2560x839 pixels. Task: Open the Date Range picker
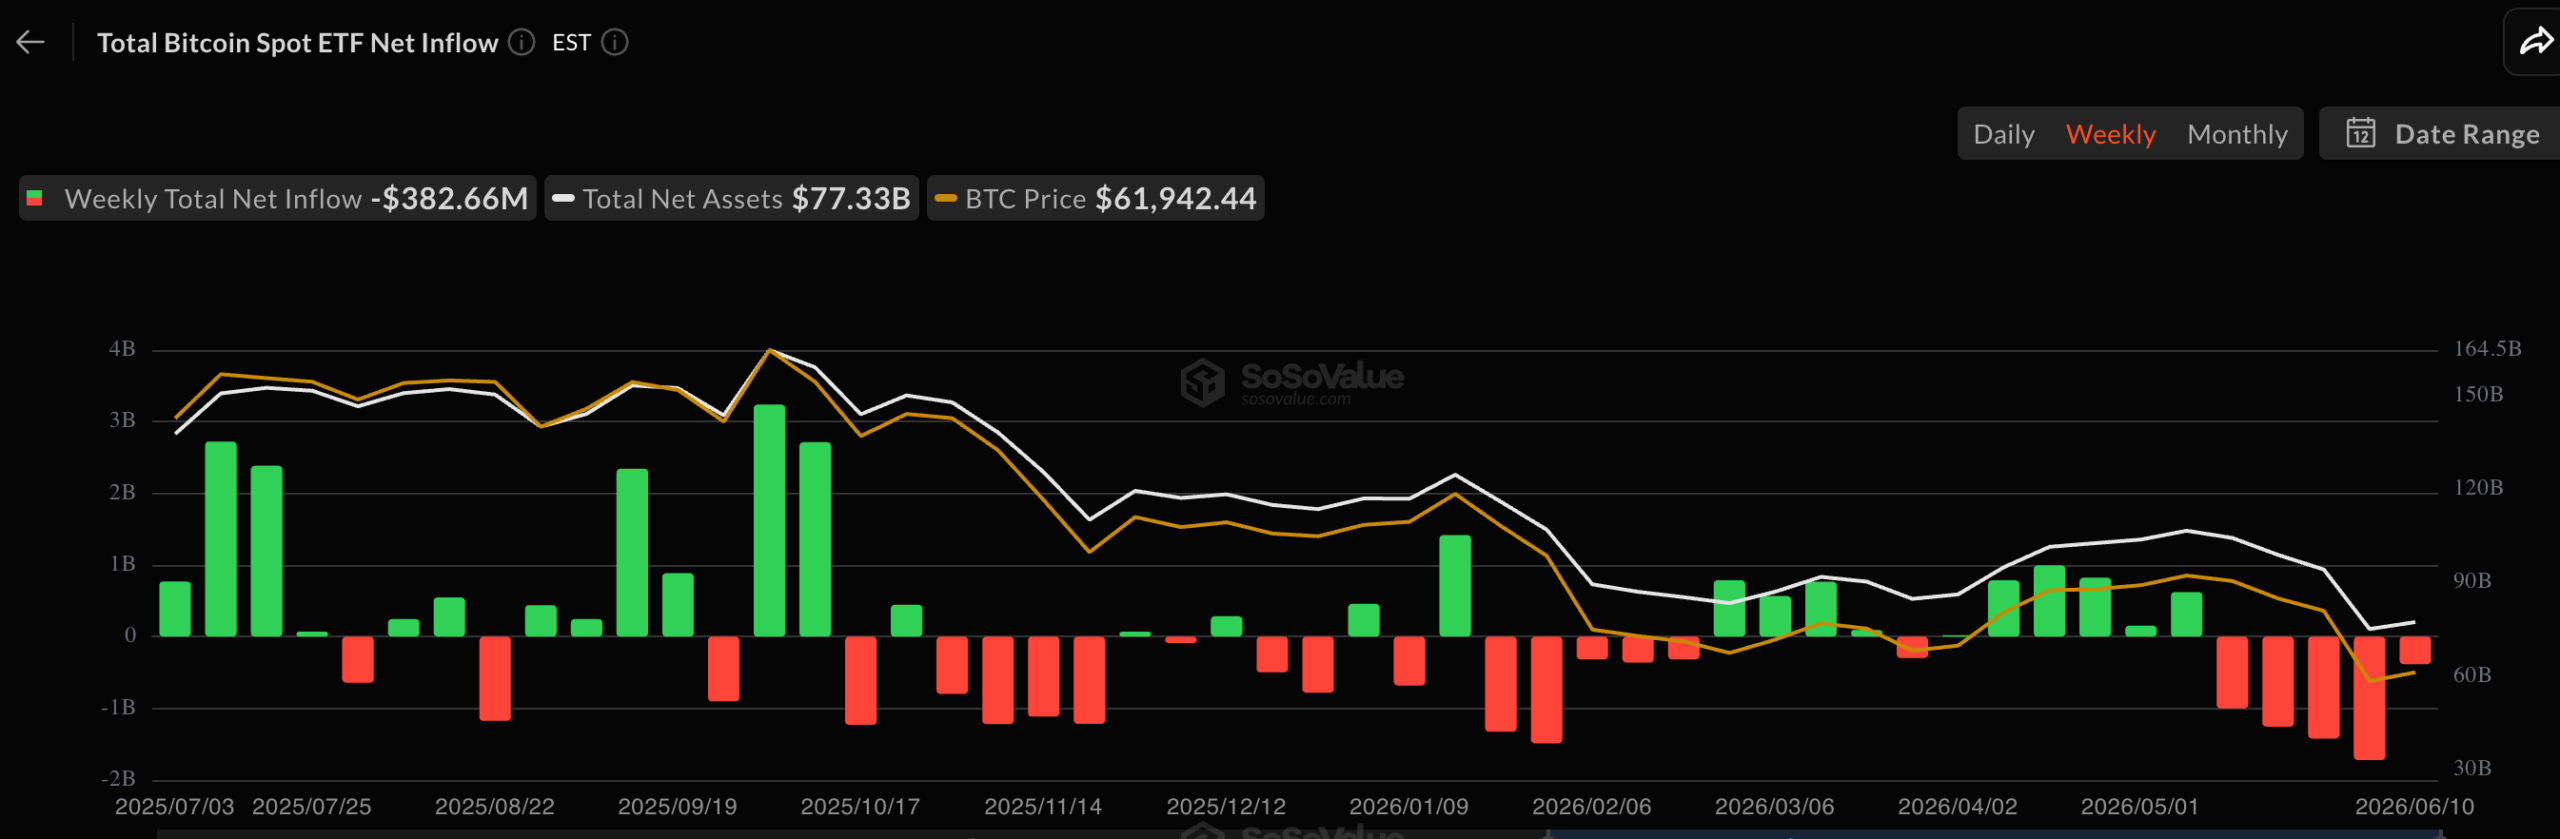(2442, 134)
